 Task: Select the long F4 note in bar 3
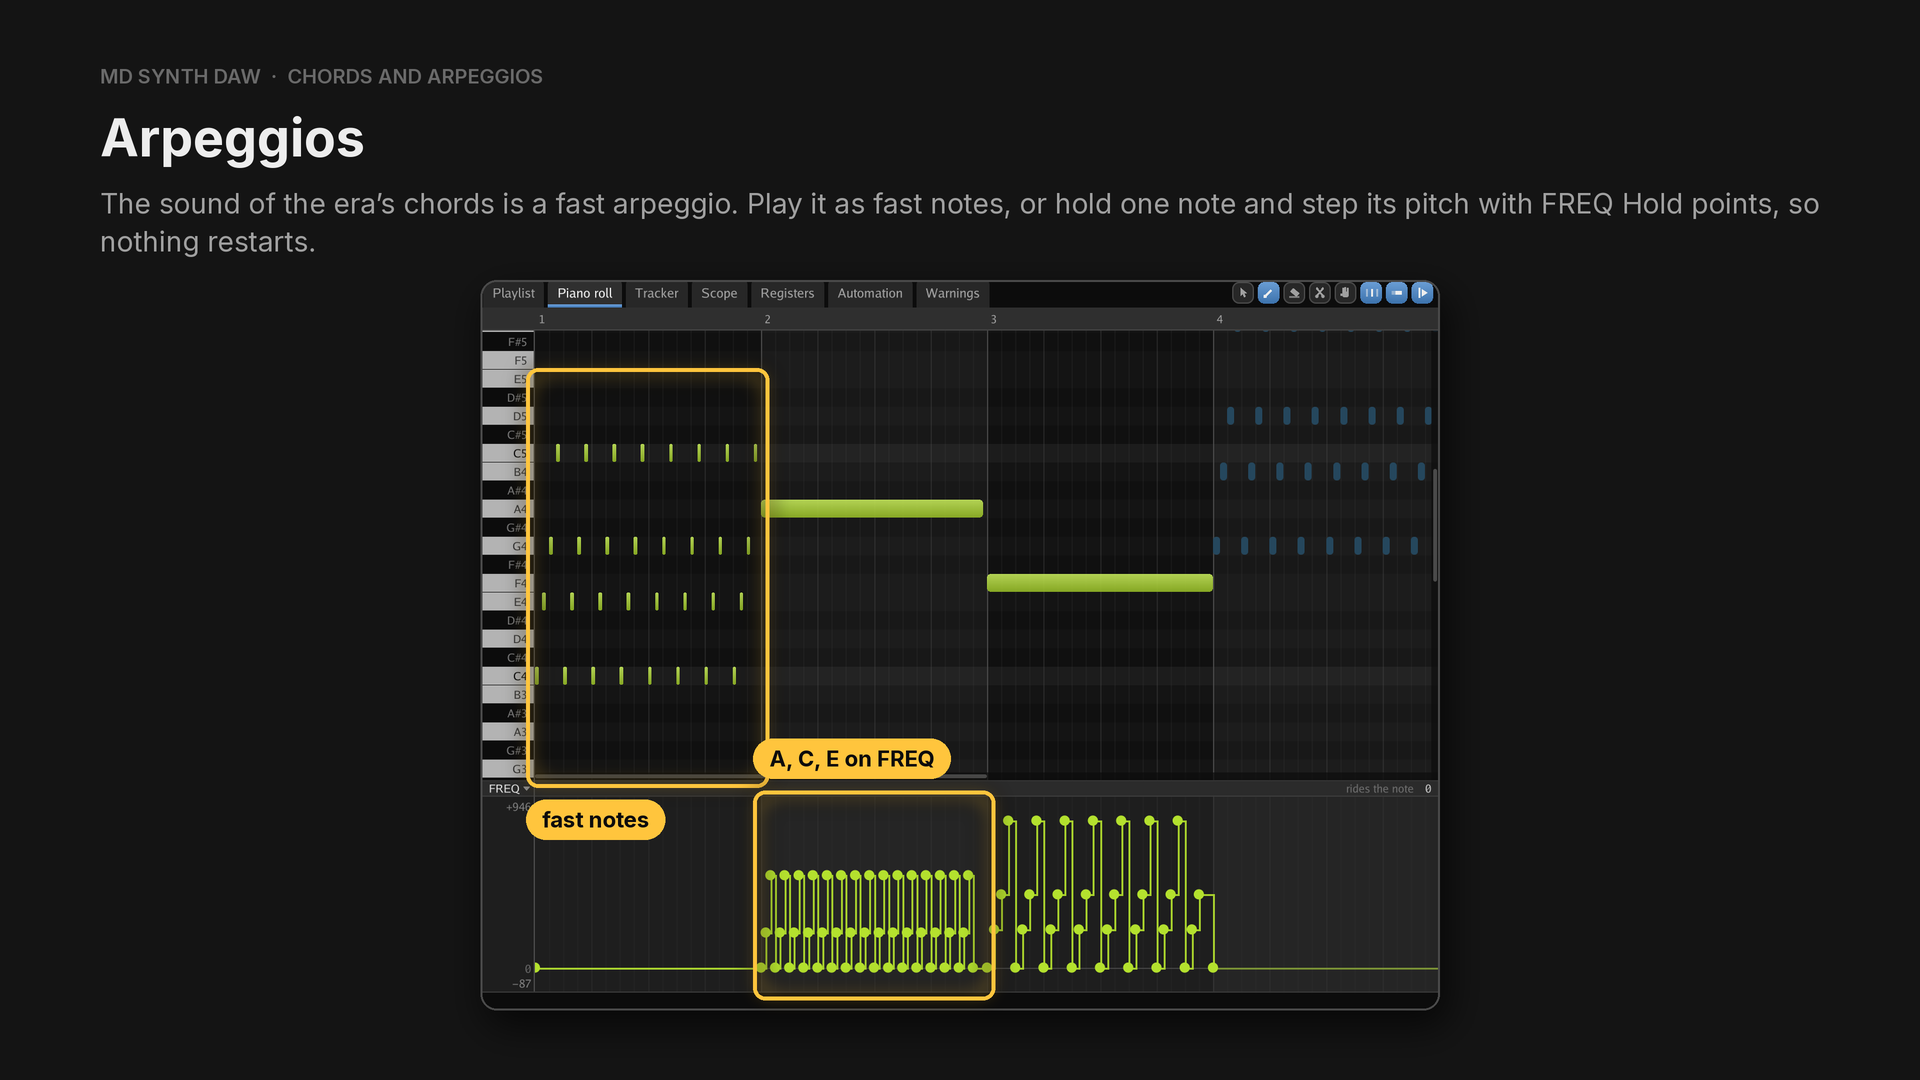(x=1100, y=583)
